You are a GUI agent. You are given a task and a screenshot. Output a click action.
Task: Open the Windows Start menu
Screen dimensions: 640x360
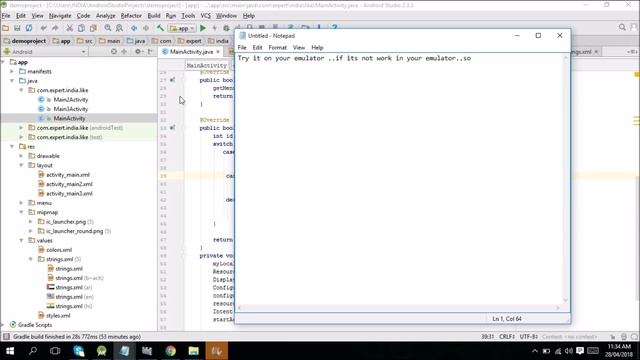tap(10, 351)
